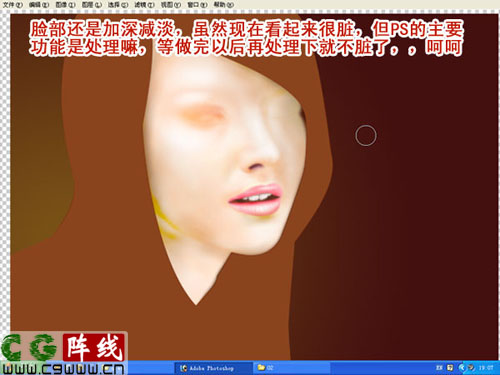
Task: Expand hidden system tray icons arrow
Action: pyautogui.click(x=462, y=368)
